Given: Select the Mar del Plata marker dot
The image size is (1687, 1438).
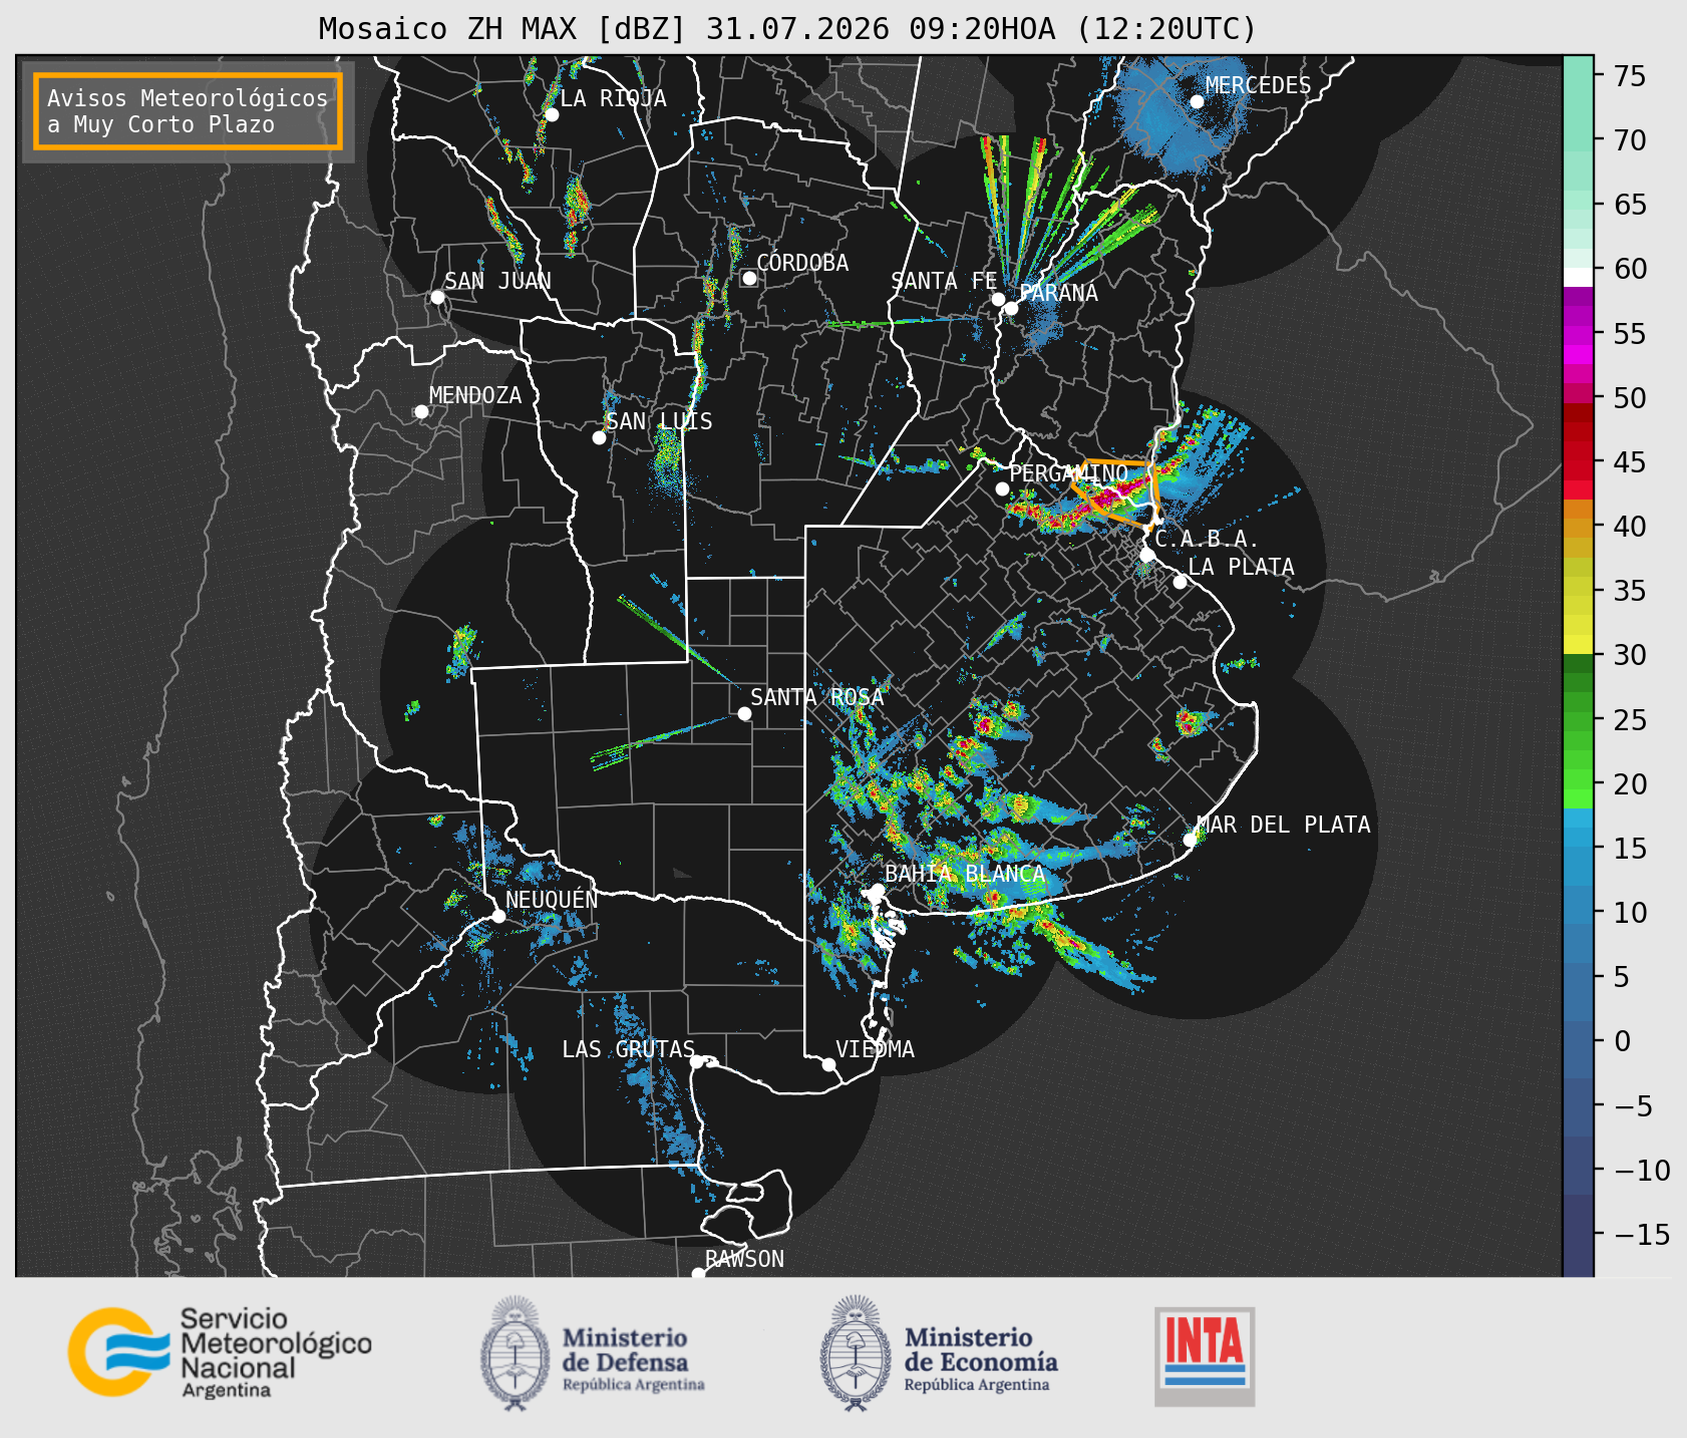Looking at the screenshot, I should (x=1190, y=839).
